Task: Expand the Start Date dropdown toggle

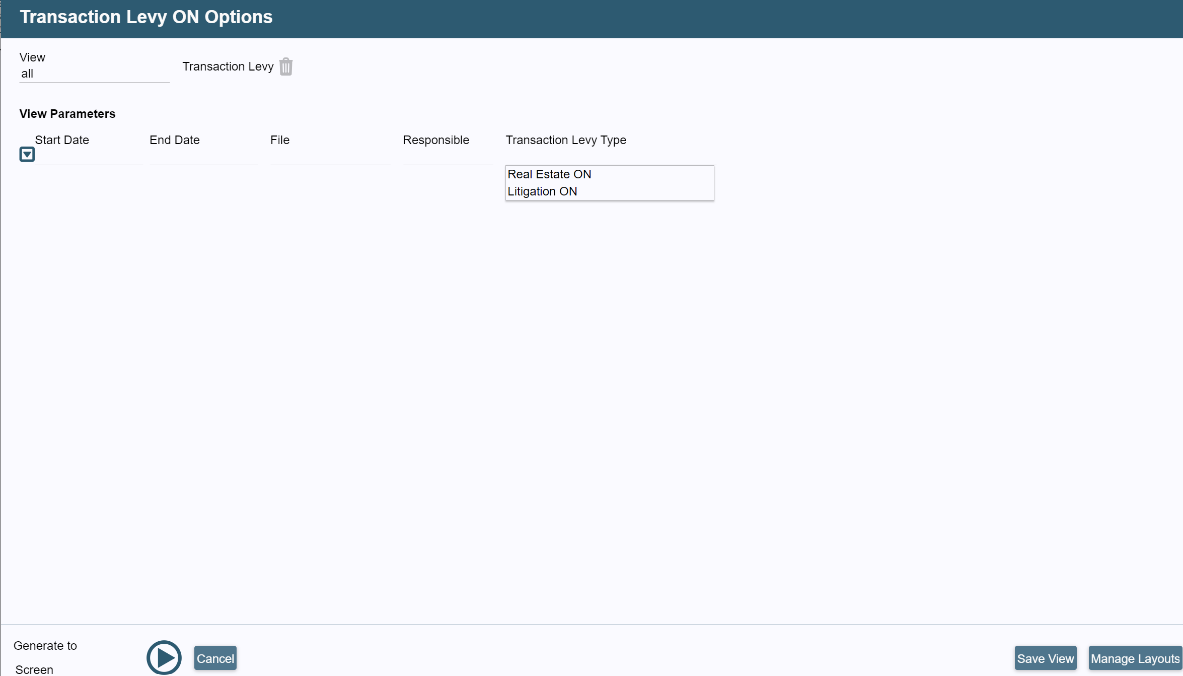Action: tap(27, 154)
